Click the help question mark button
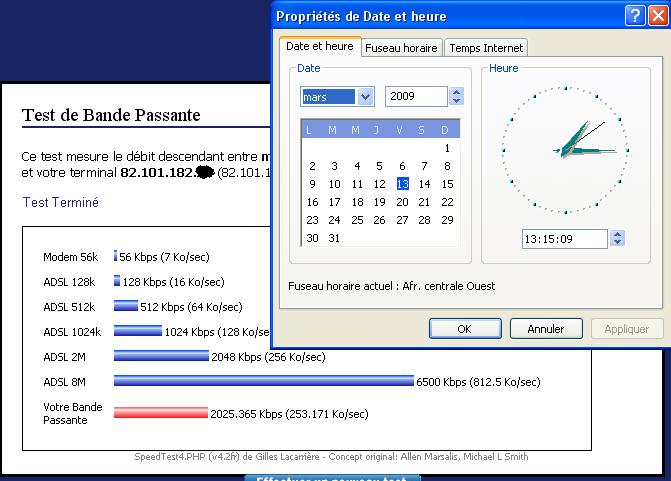Screen dimensions: 671x481 (635, 16)
